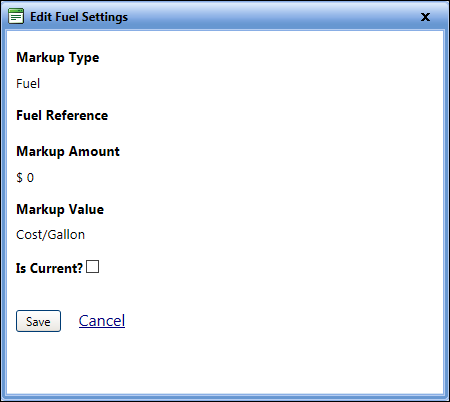Click the green form icon in title bar
The width and height of the screenshot is (450, 402).
coord(16,16)
